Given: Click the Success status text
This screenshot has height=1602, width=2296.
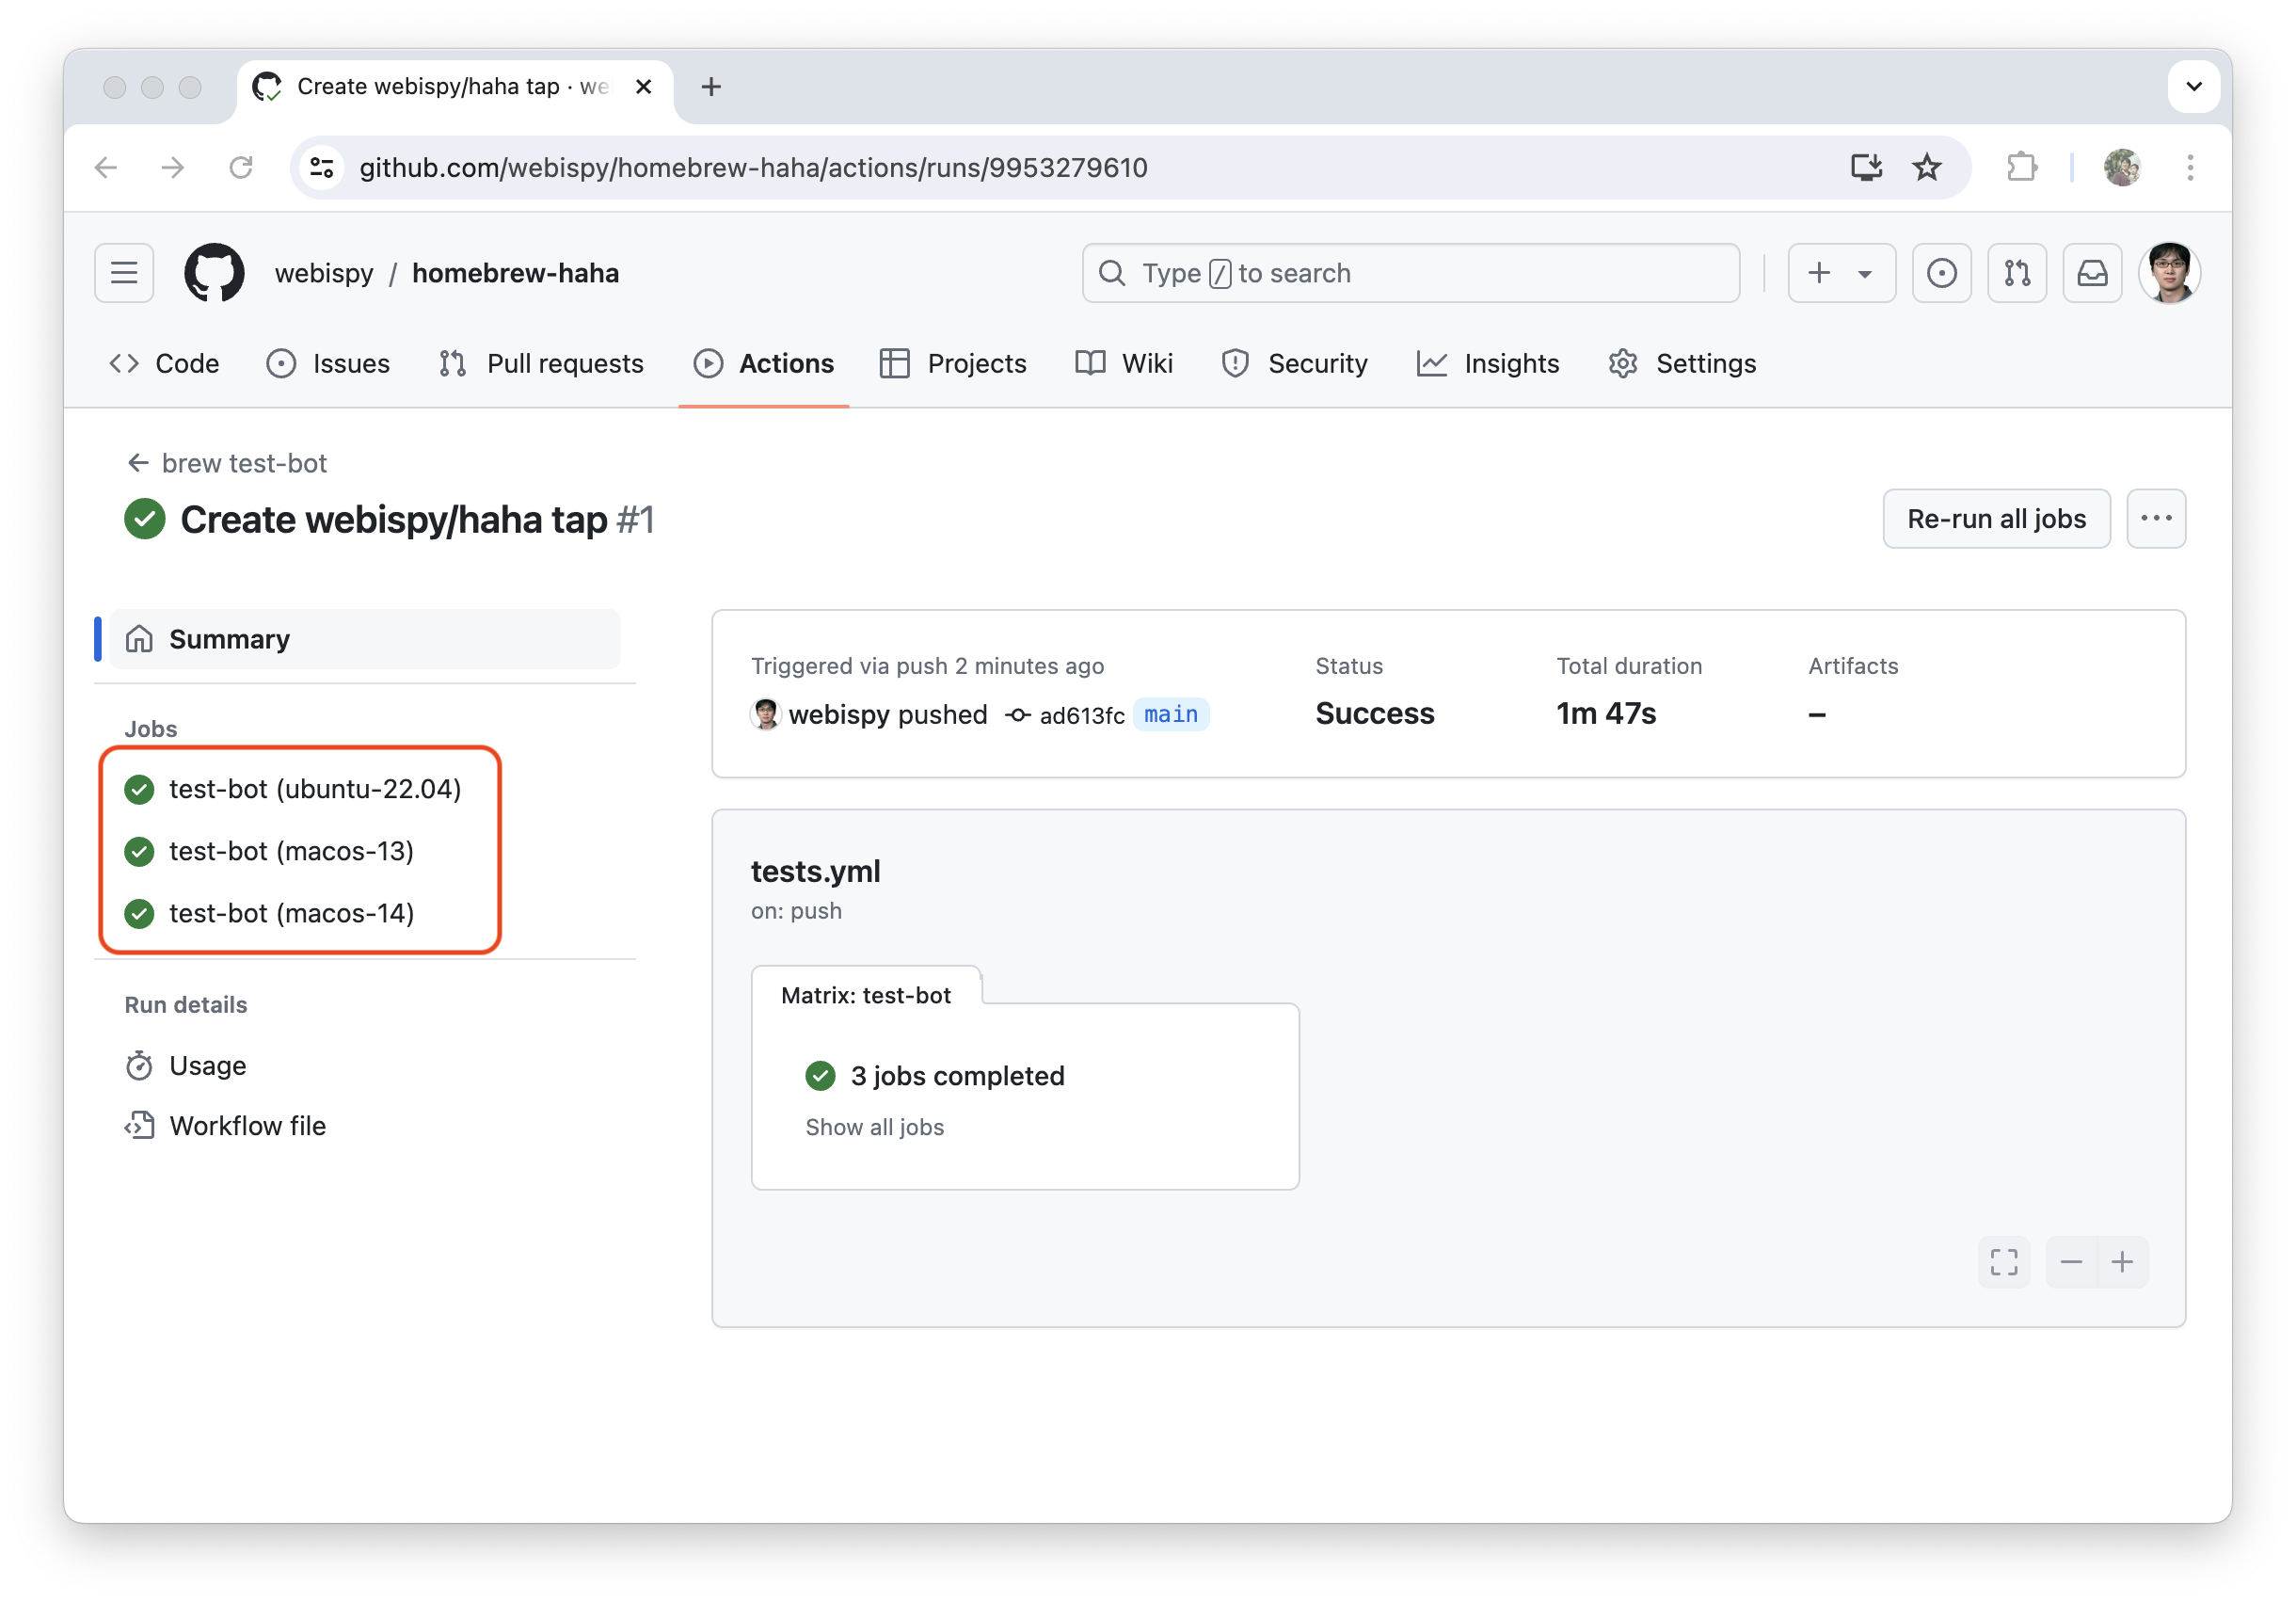Looking at the screenshot, I should click(1375, 714).
